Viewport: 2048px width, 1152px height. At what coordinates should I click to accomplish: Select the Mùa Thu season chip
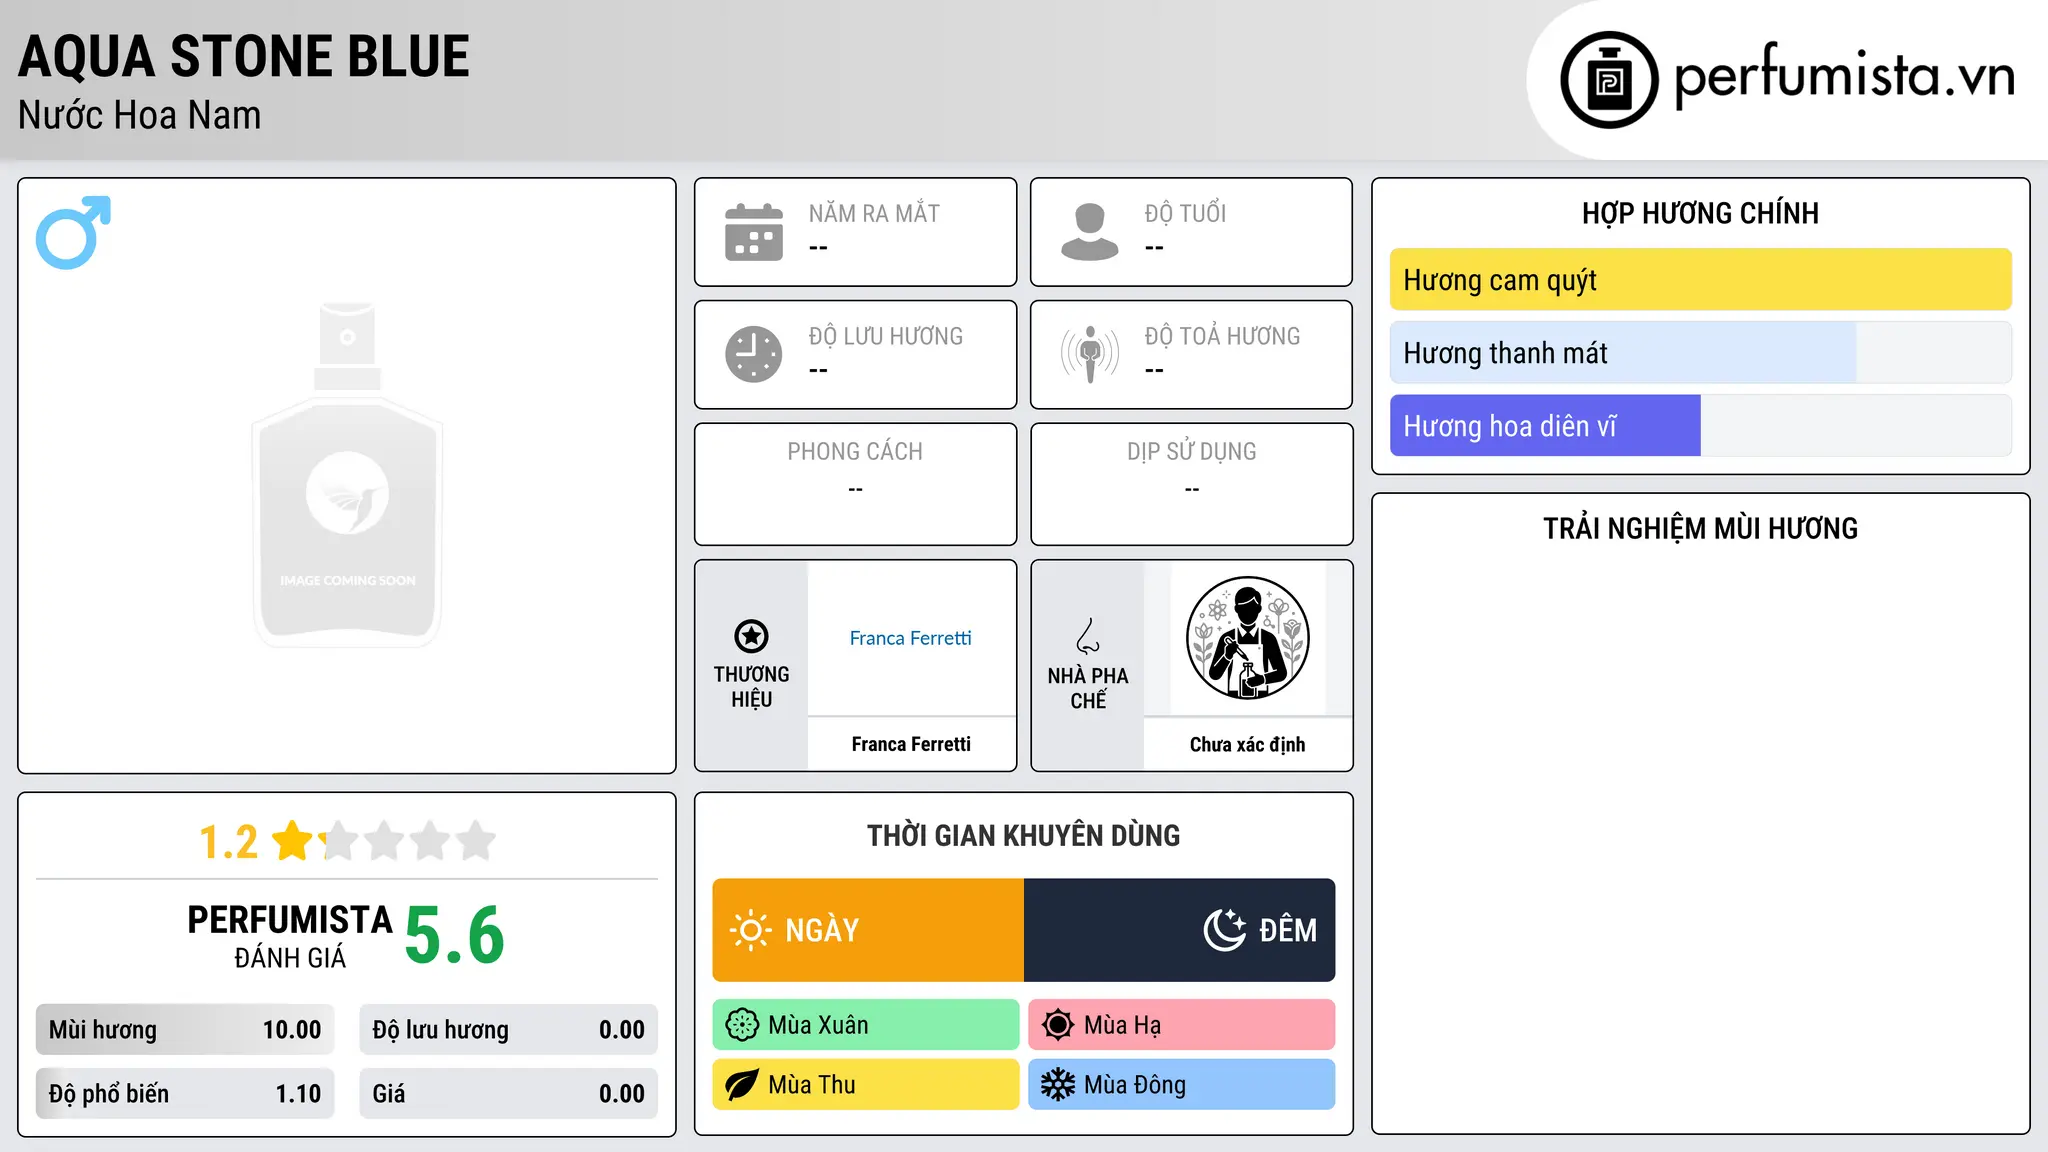[x=866, y=1085]
